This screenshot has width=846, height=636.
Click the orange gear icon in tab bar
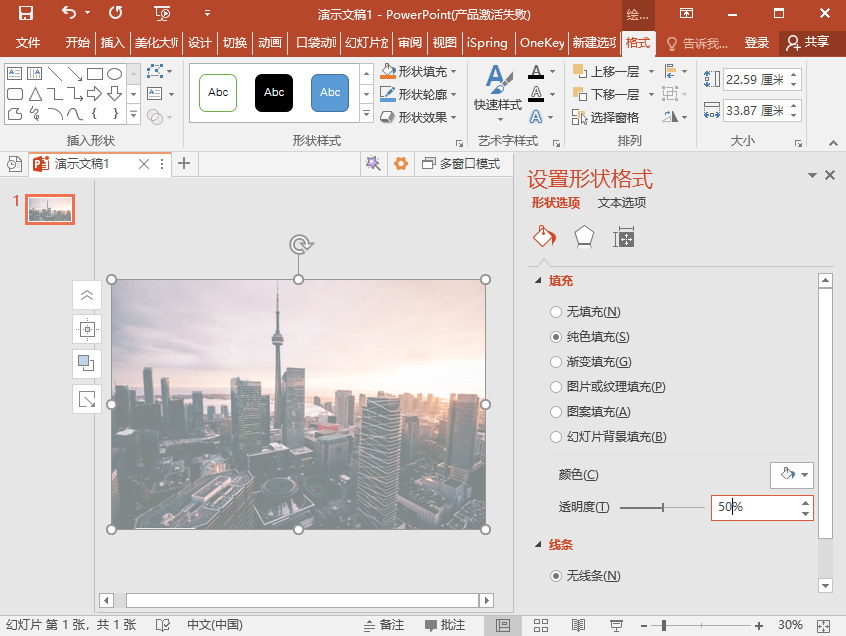point(400,164)
